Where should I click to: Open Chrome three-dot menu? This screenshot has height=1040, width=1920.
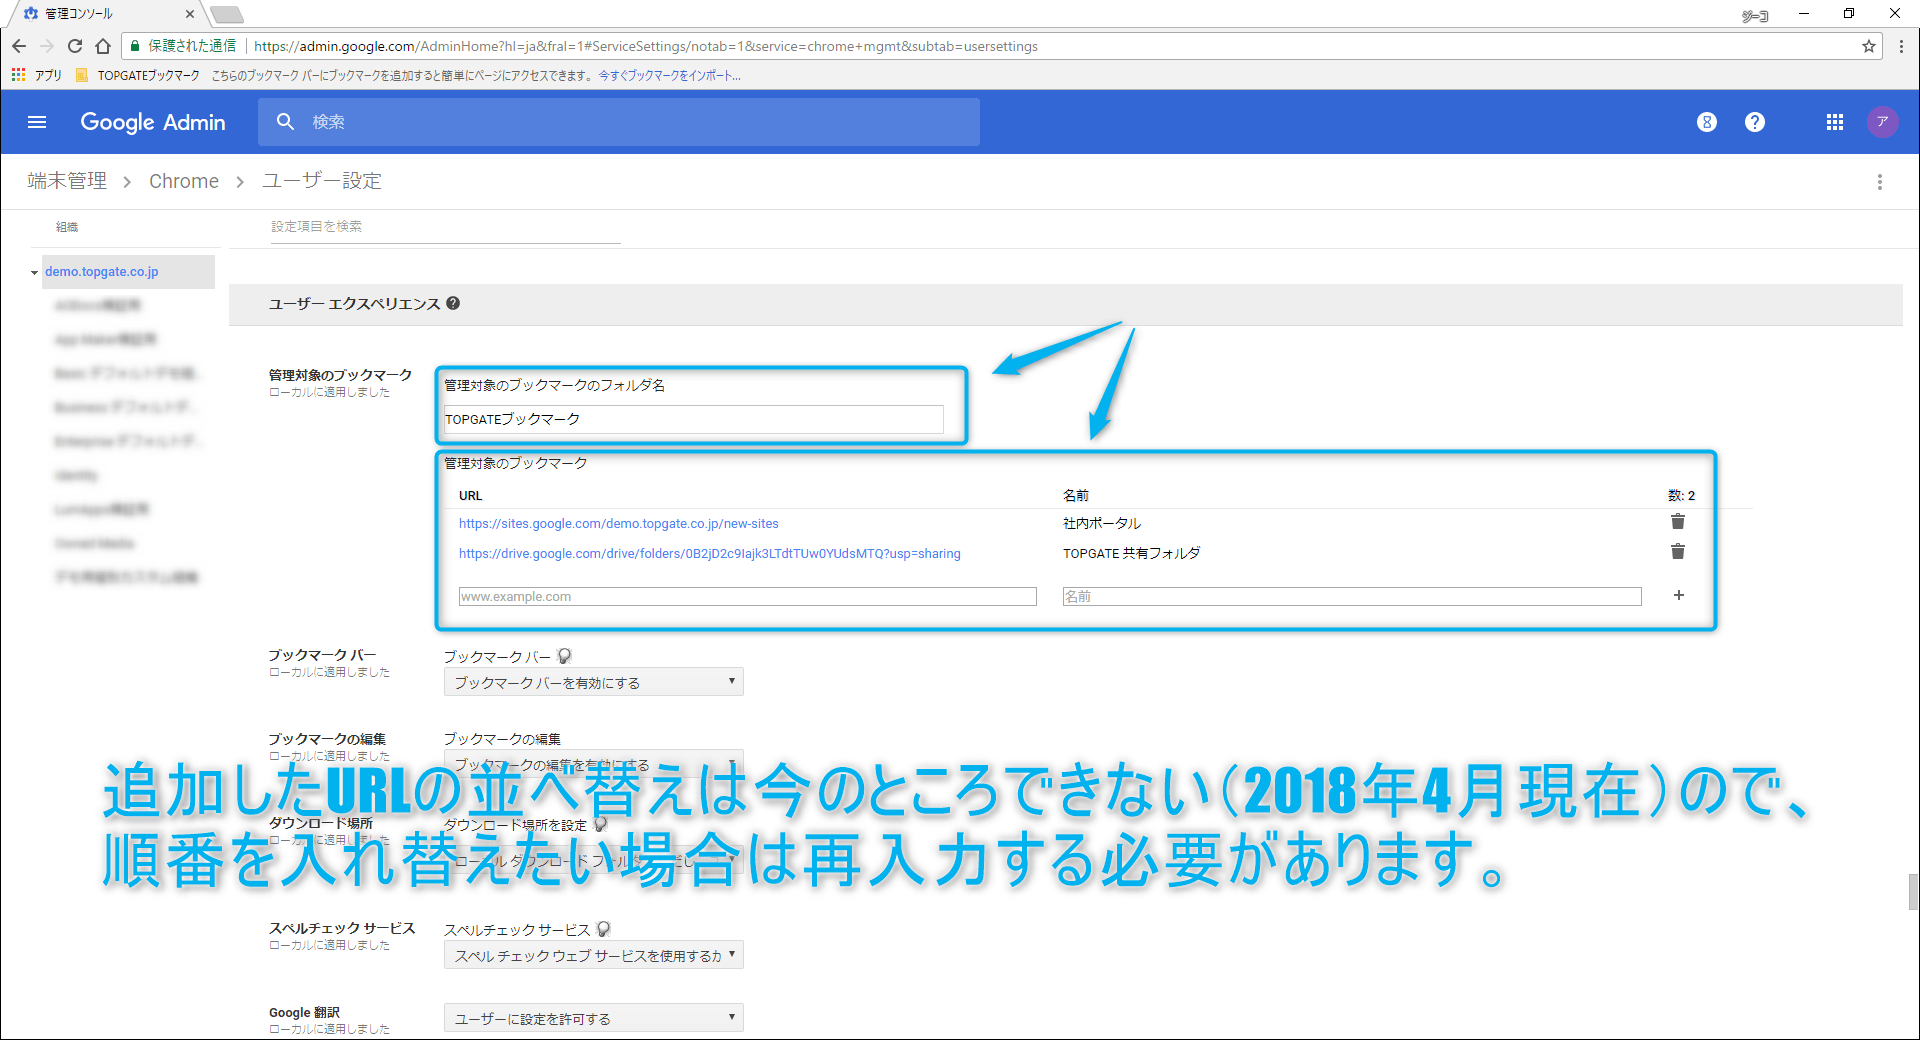pyautogui.click(x=1901, y=46)
